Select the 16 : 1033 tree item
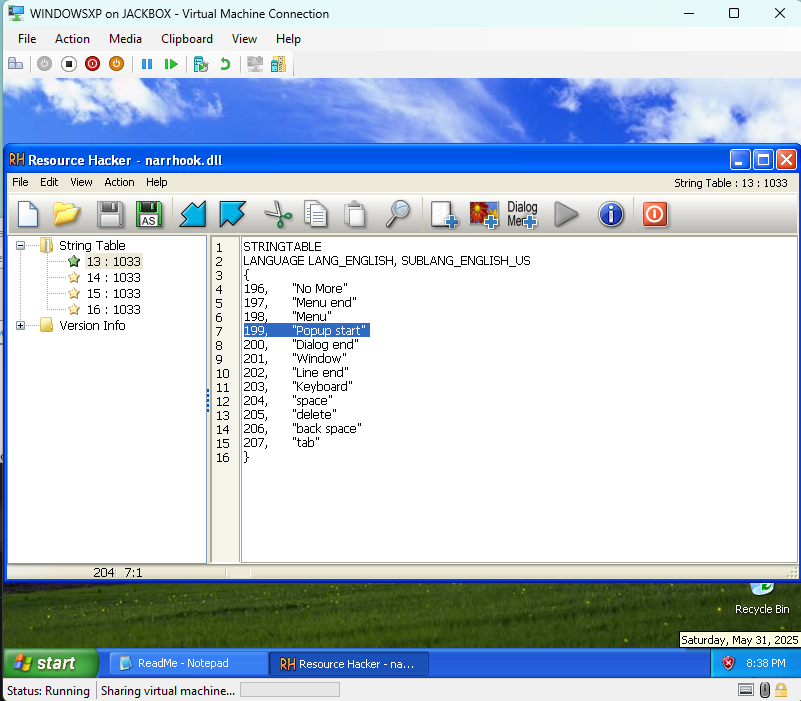Viewport: 801px width, 701px height. click(112, 309)
